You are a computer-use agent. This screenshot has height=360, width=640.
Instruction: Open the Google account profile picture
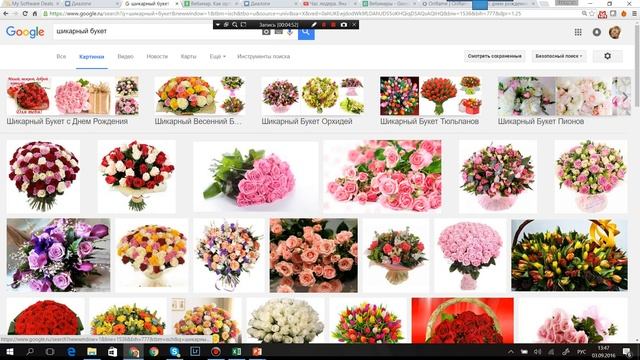coord(615,32)
